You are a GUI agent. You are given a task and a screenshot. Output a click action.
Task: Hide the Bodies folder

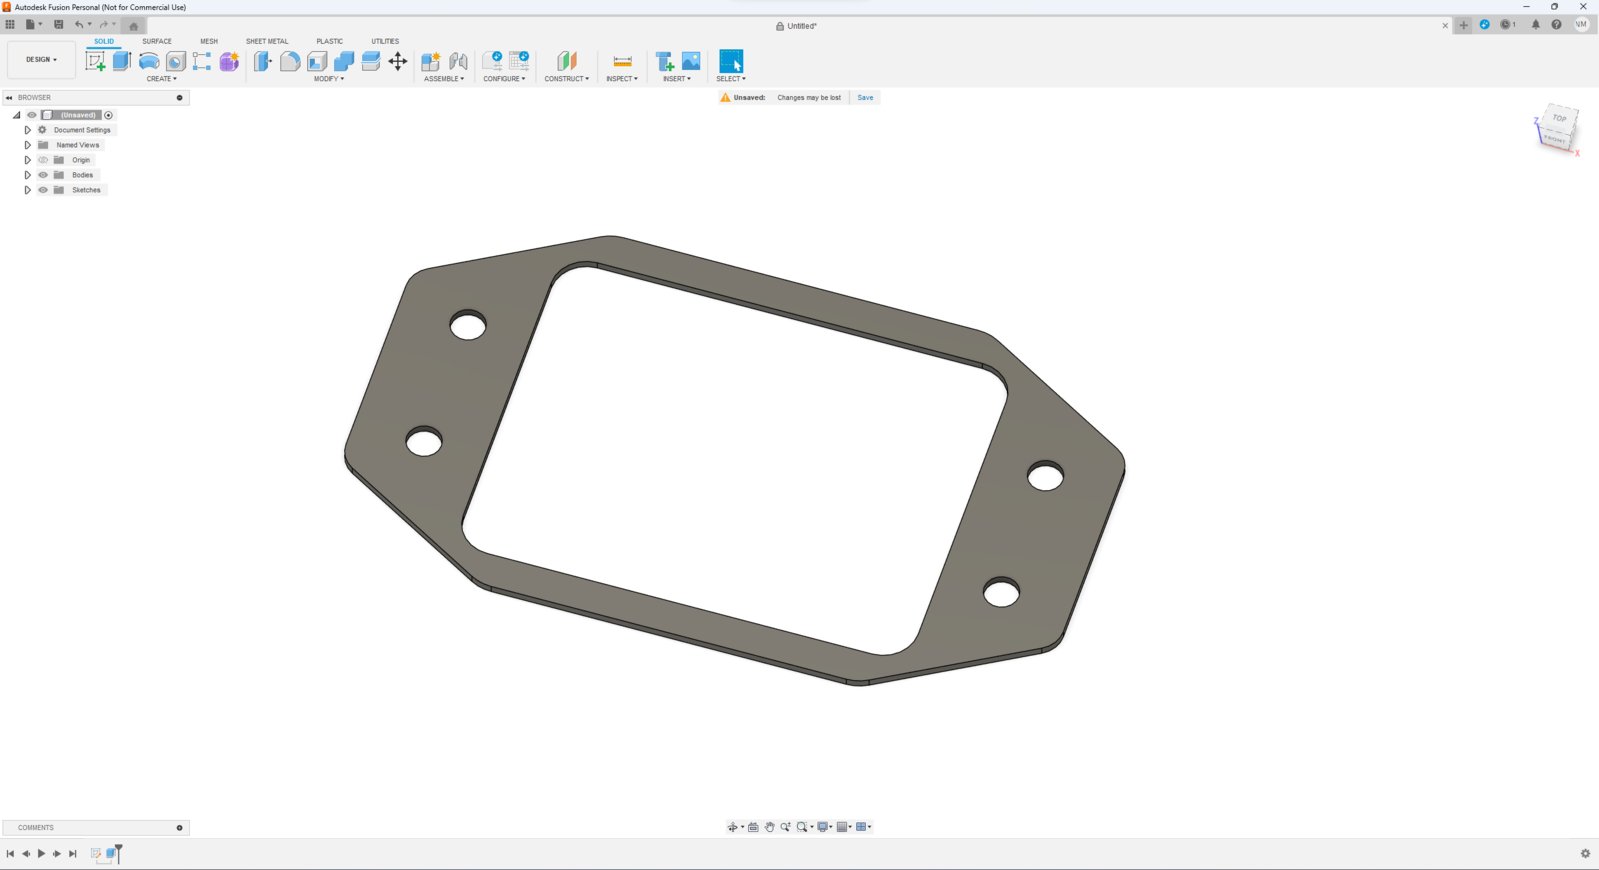coord(43,175)
